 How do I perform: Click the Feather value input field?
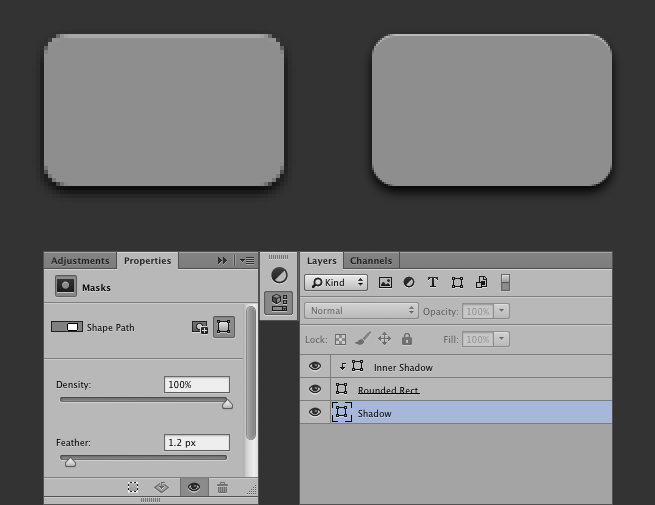[196, 442]
